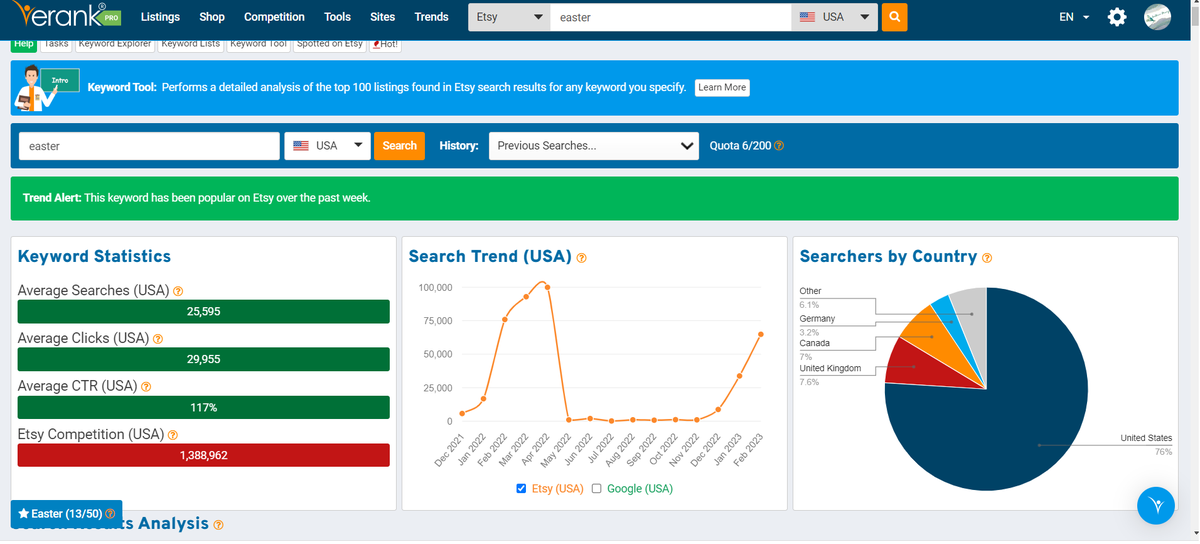
Task: Open the Sites menu
Action: [x=382, y=17]
